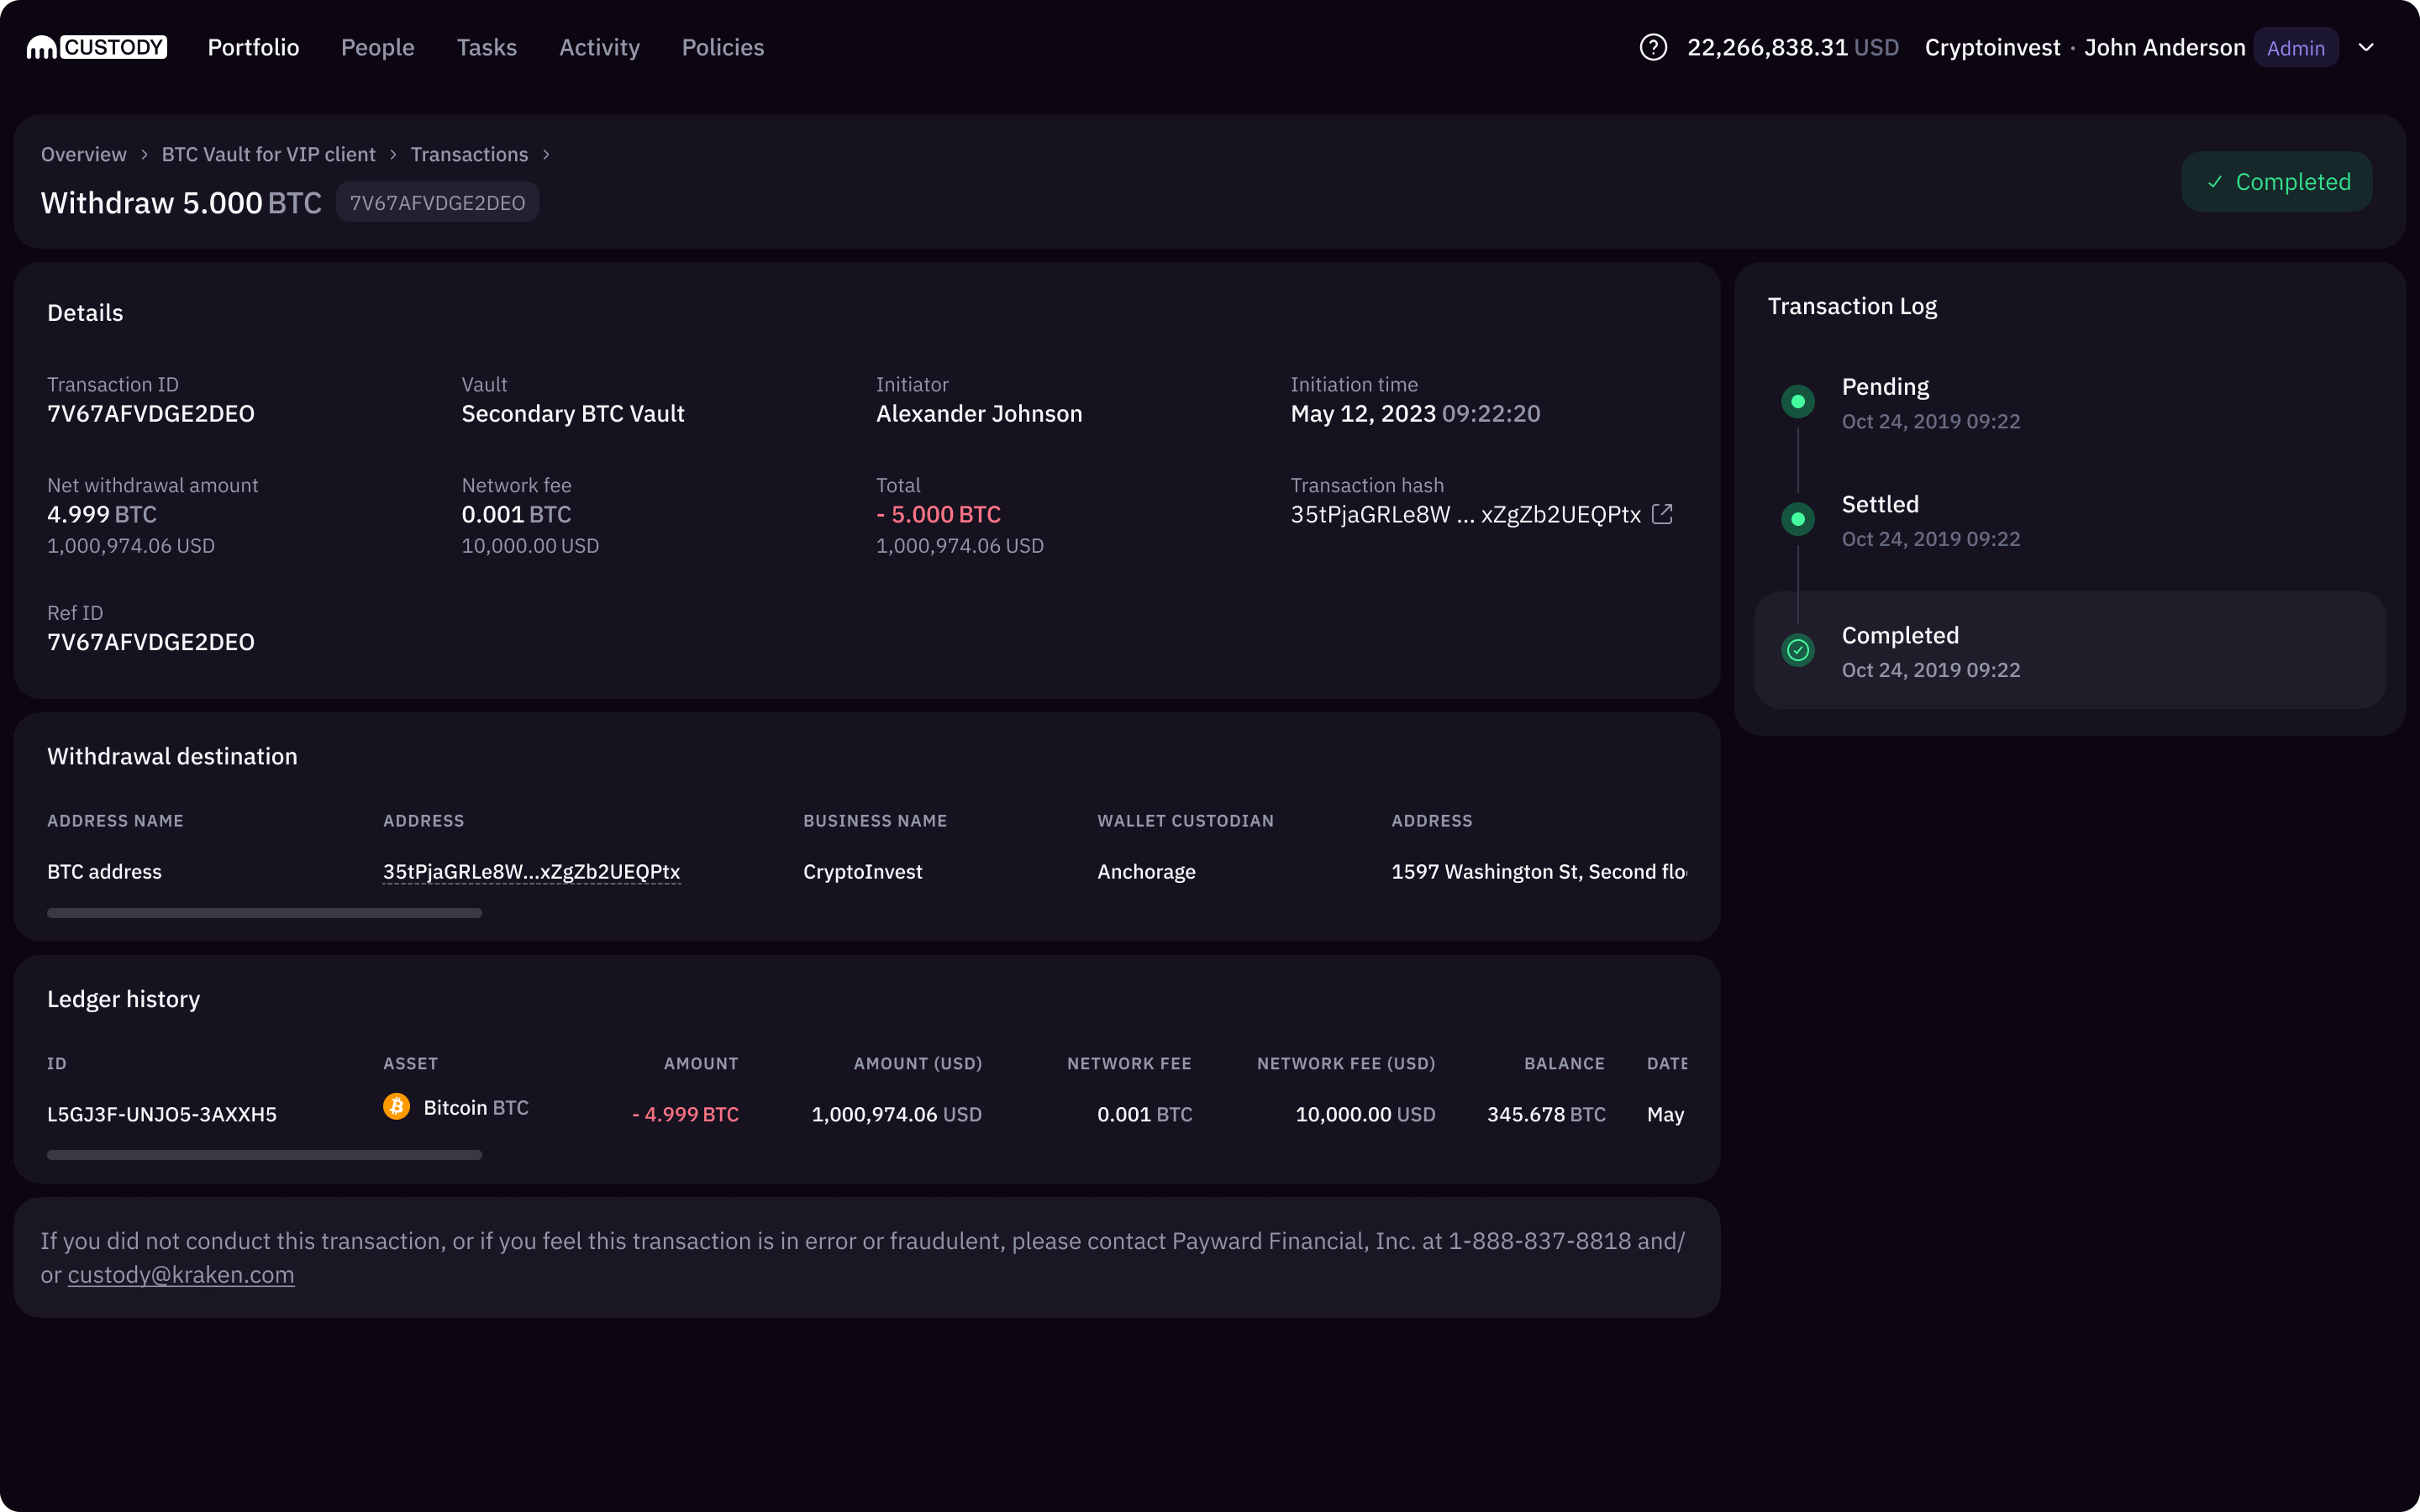
Task: Expand the user account dropdown chevron
Action: [x=2366, y=47]
